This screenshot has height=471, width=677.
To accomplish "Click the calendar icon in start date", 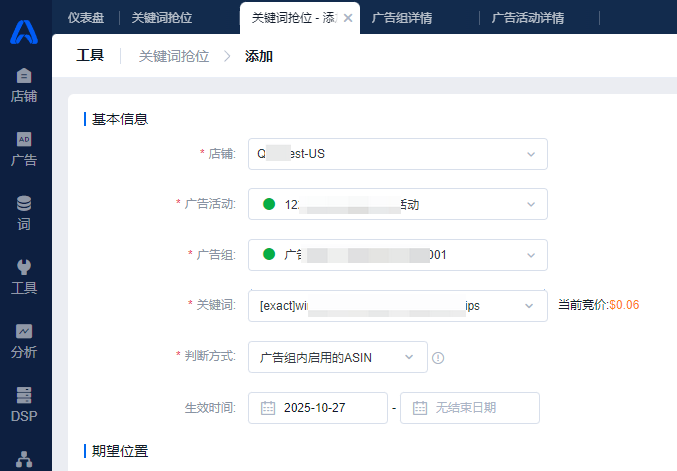I will pyautogui.click(x=268, y=408).
